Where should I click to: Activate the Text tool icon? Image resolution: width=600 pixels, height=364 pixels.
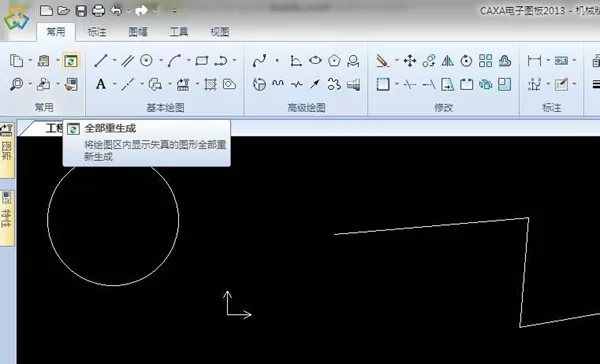point(101,84)
